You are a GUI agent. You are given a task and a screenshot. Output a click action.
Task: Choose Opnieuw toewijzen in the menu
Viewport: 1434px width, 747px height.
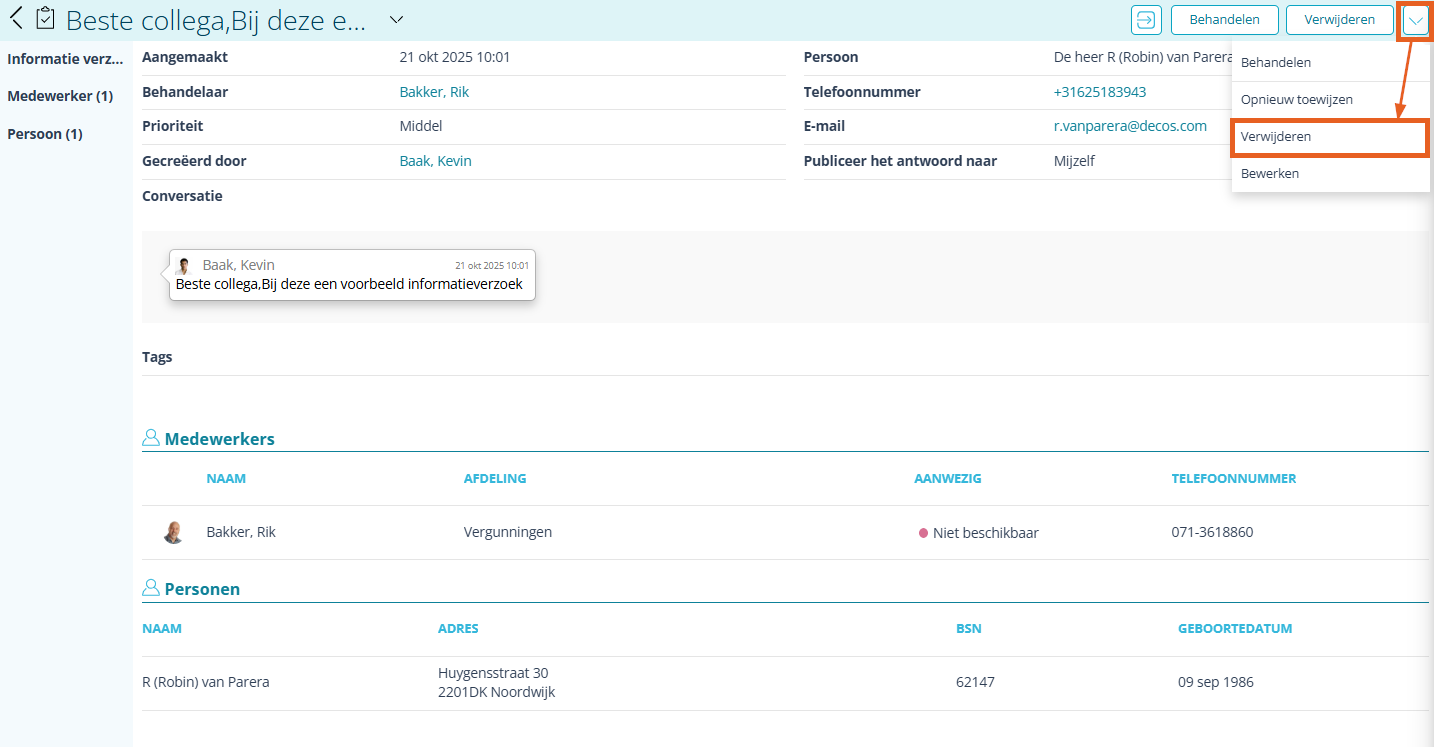(x=1296, y=100)
